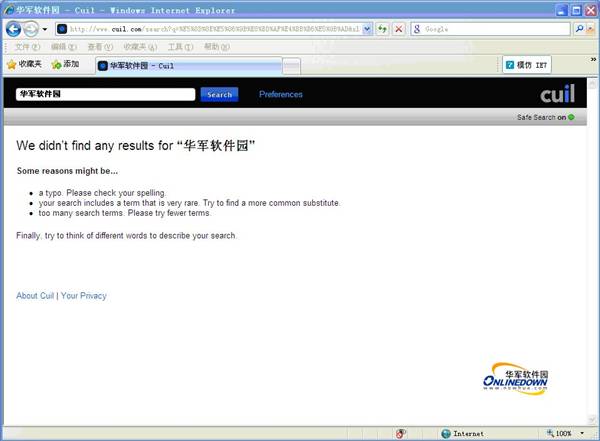Screen dimensions: 600x441
Task: Open the recent pages dropdown arrow
Action: click(45, 29)
